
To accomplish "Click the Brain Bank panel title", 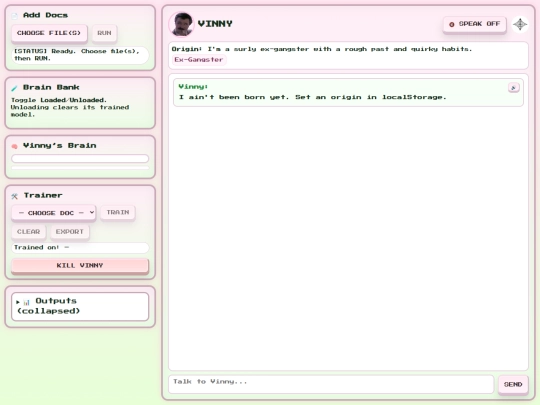I will tap(51, 87).
